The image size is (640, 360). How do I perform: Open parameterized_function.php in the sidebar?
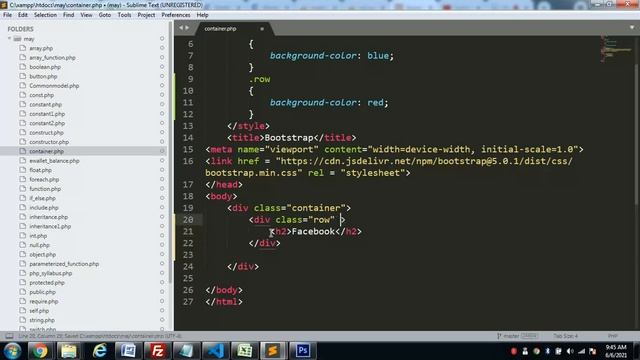coord(64,264)
